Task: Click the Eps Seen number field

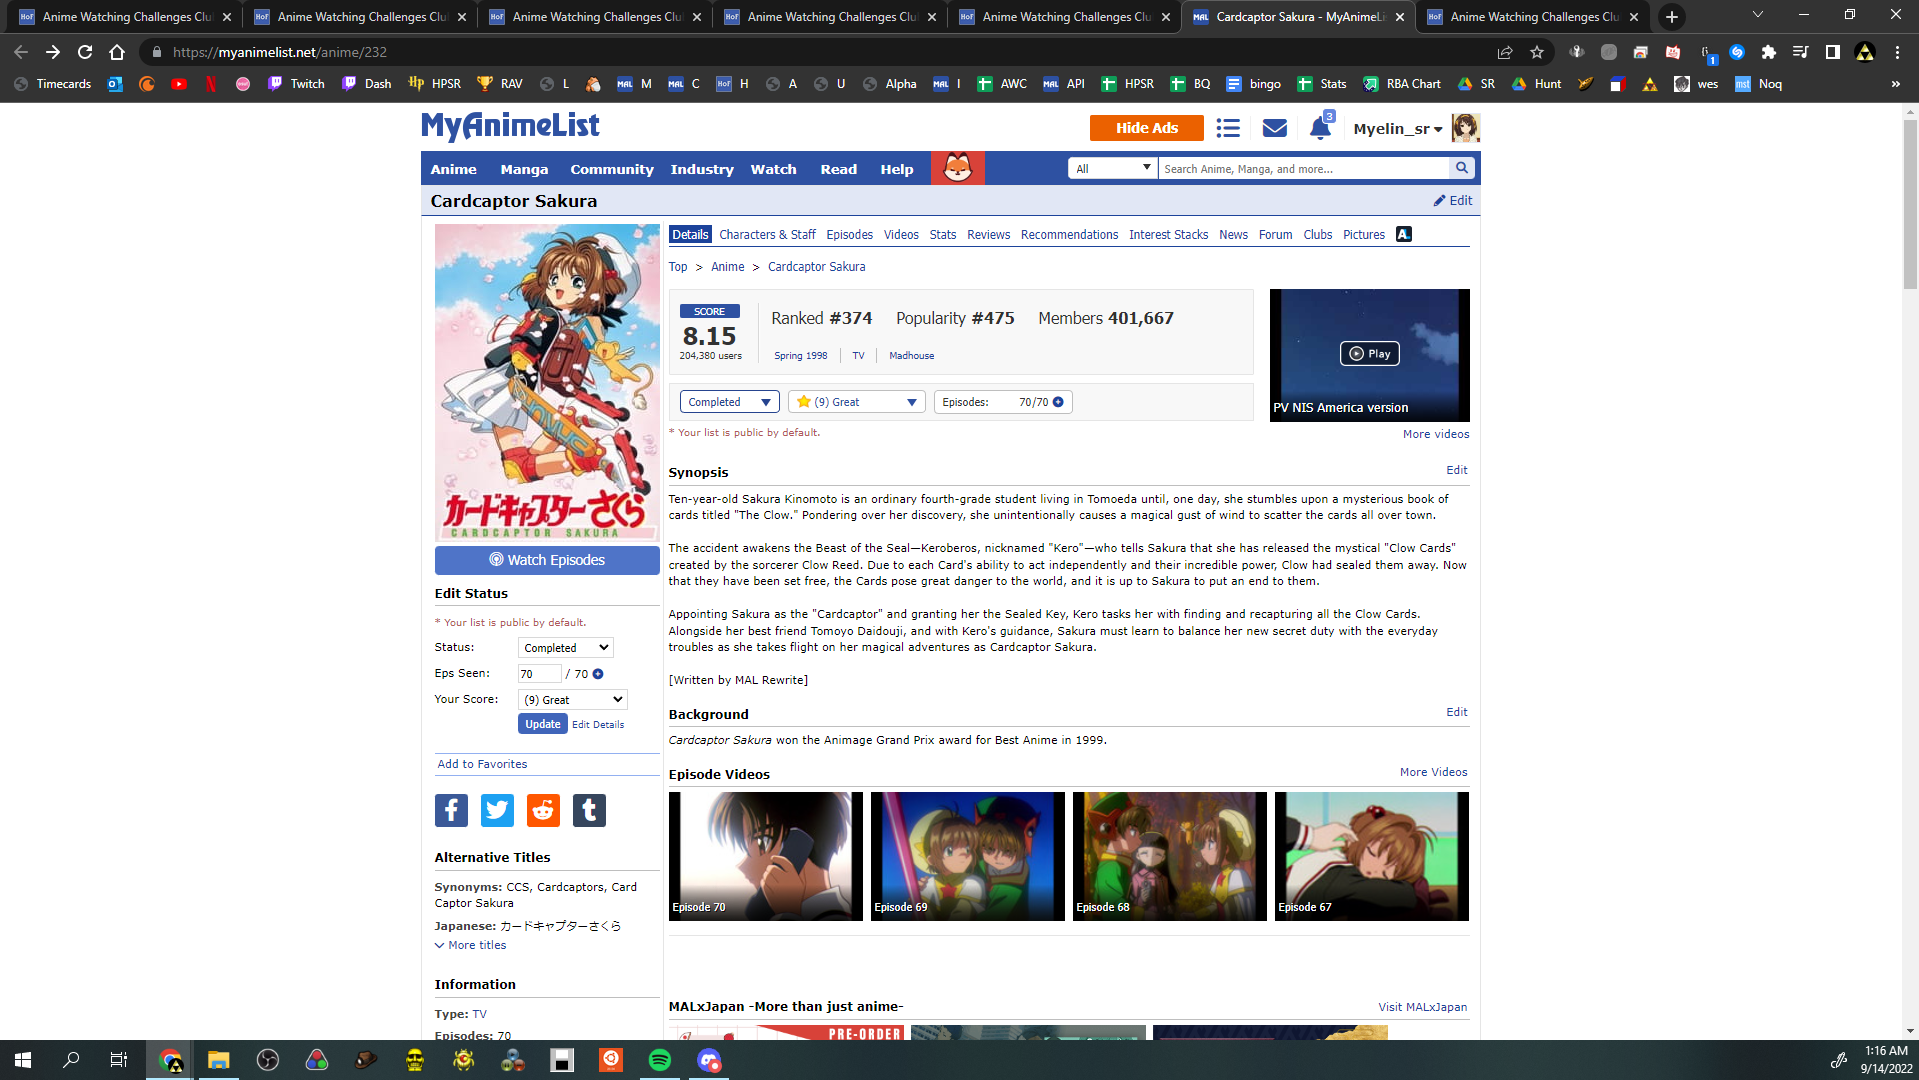Action: pyautogui.click(x=539, y=674)
